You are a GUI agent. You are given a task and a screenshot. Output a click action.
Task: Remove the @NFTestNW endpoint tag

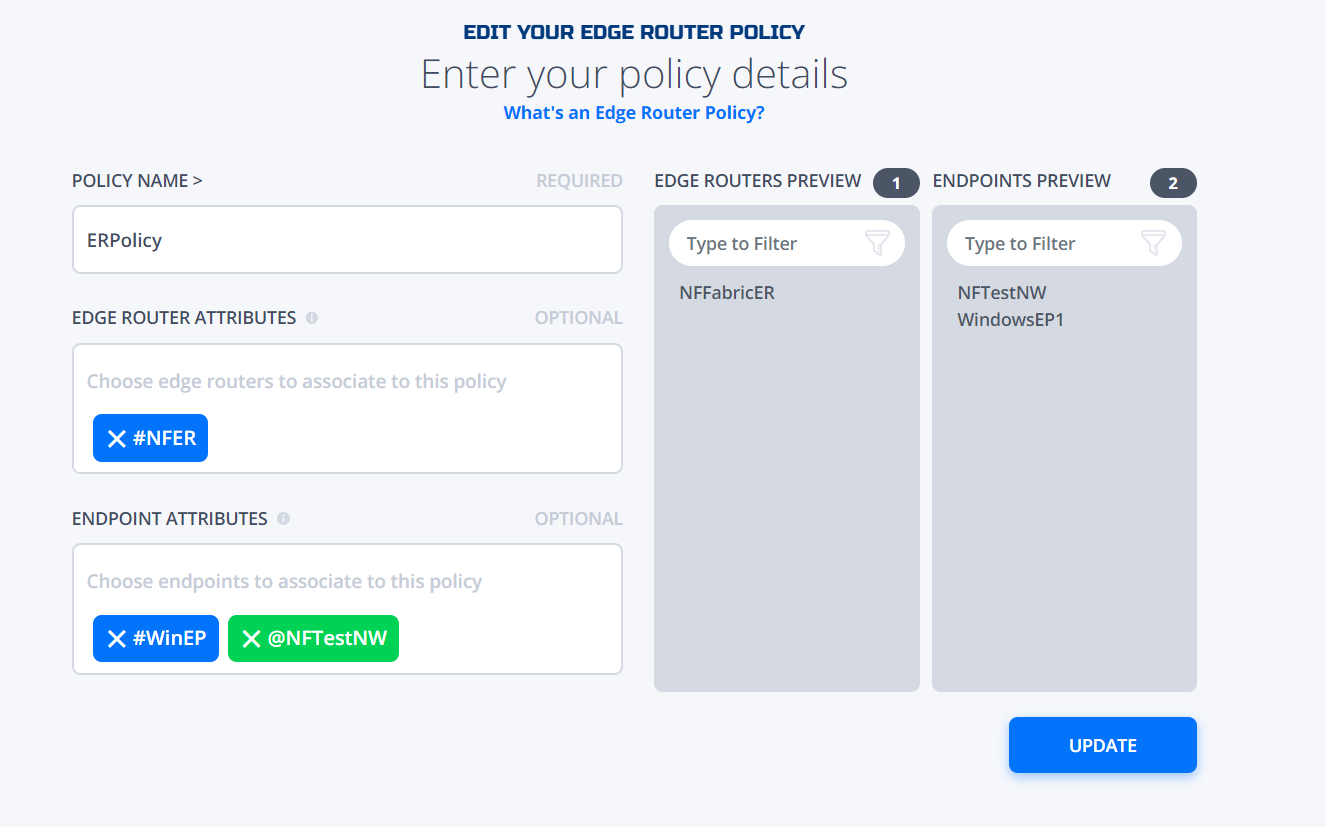click(x=251, y=638)
